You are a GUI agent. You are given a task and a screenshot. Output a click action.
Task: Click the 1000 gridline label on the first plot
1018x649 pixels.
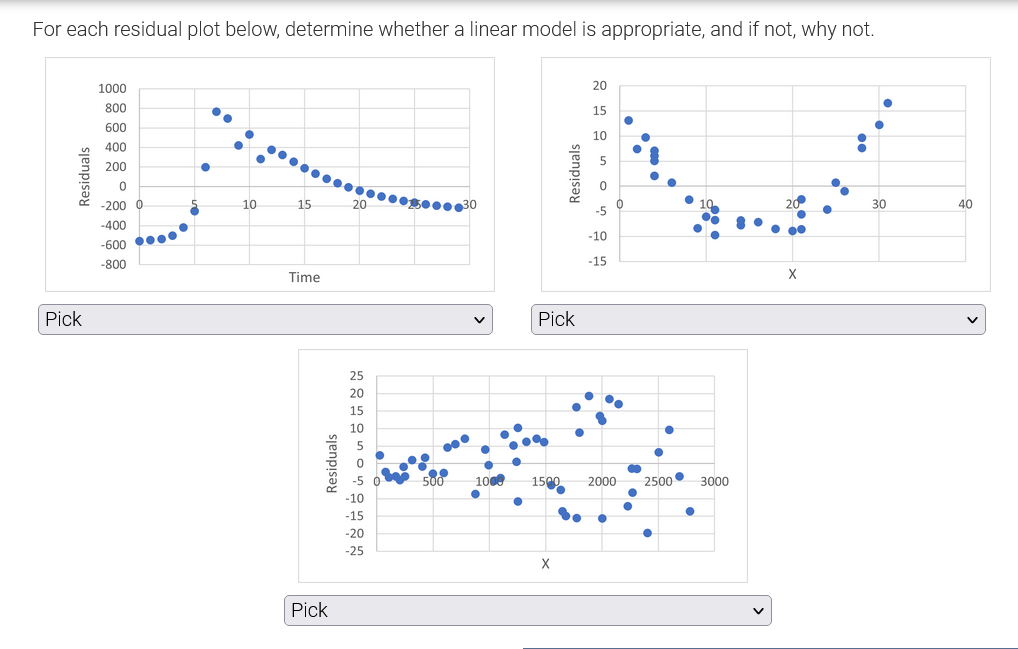(111, 89)
